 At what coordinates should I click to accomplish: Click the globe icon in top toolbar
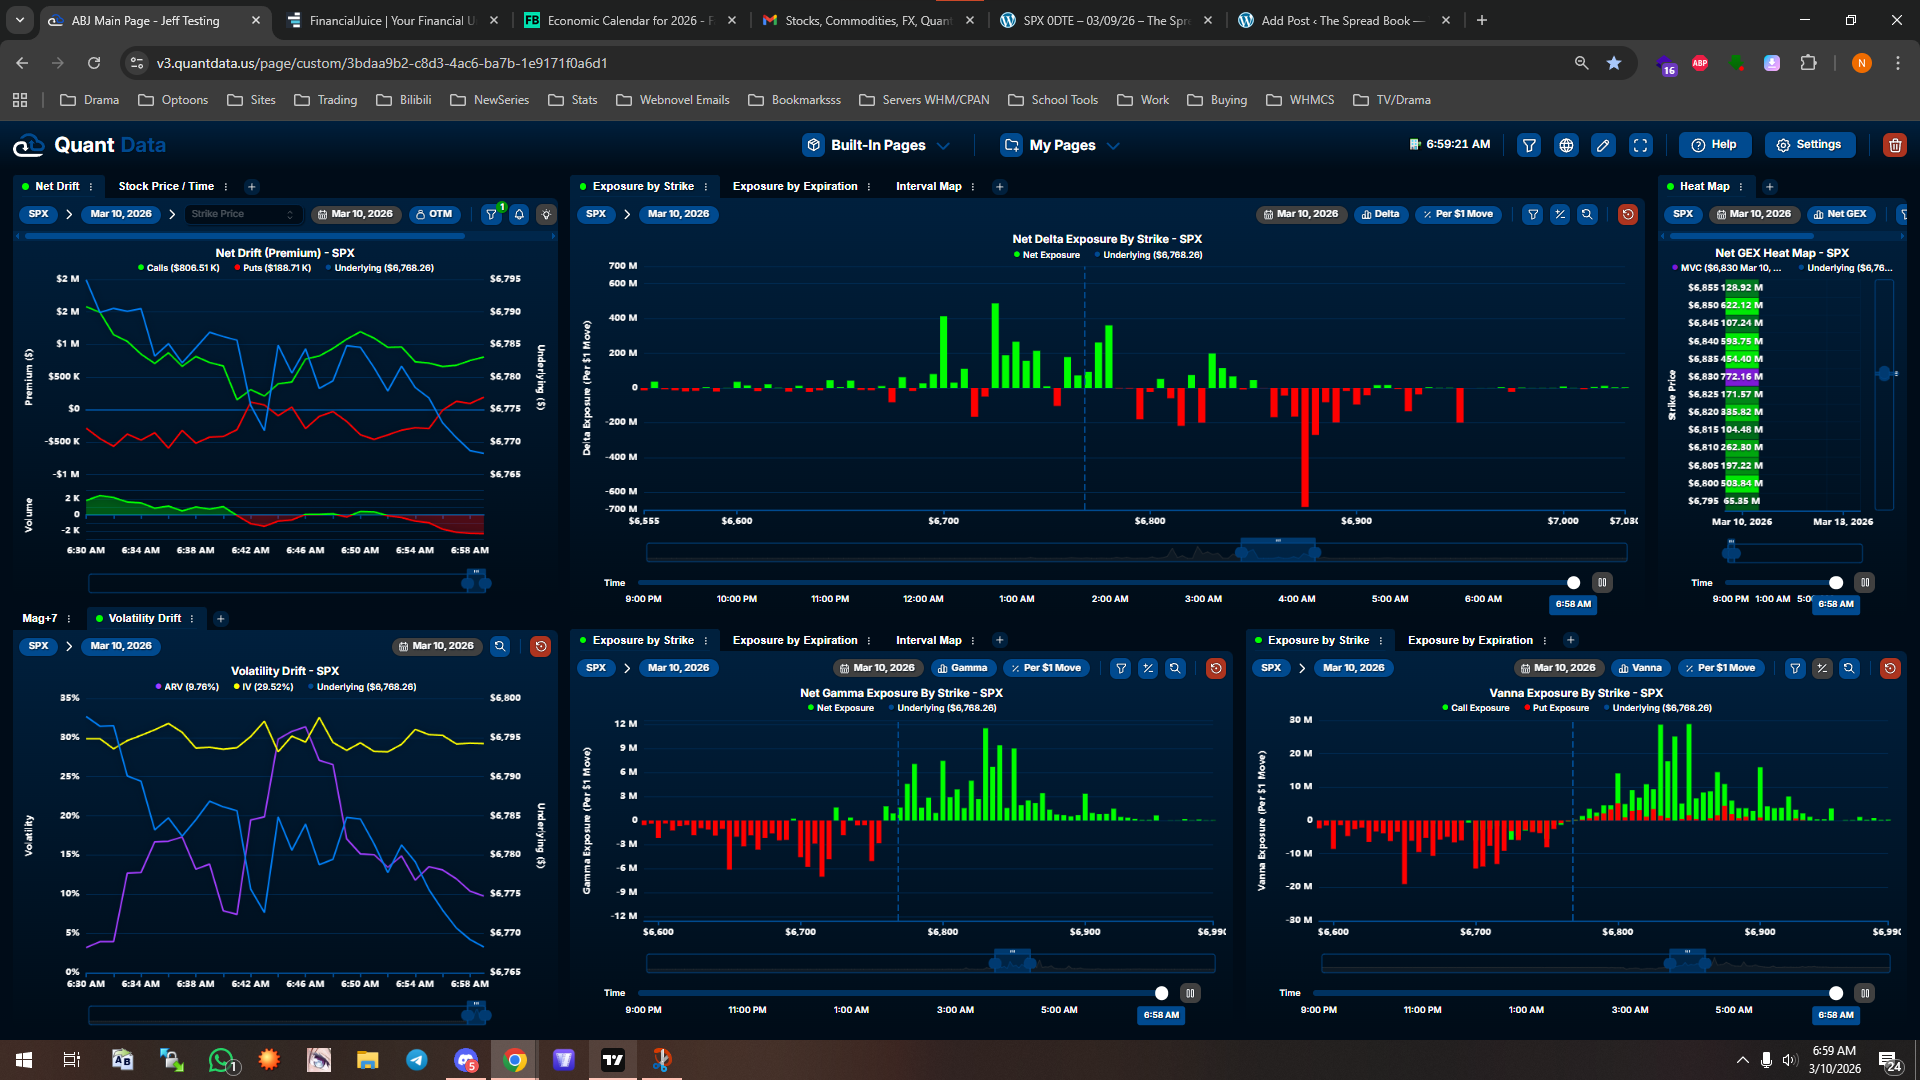click(1566, 145)
